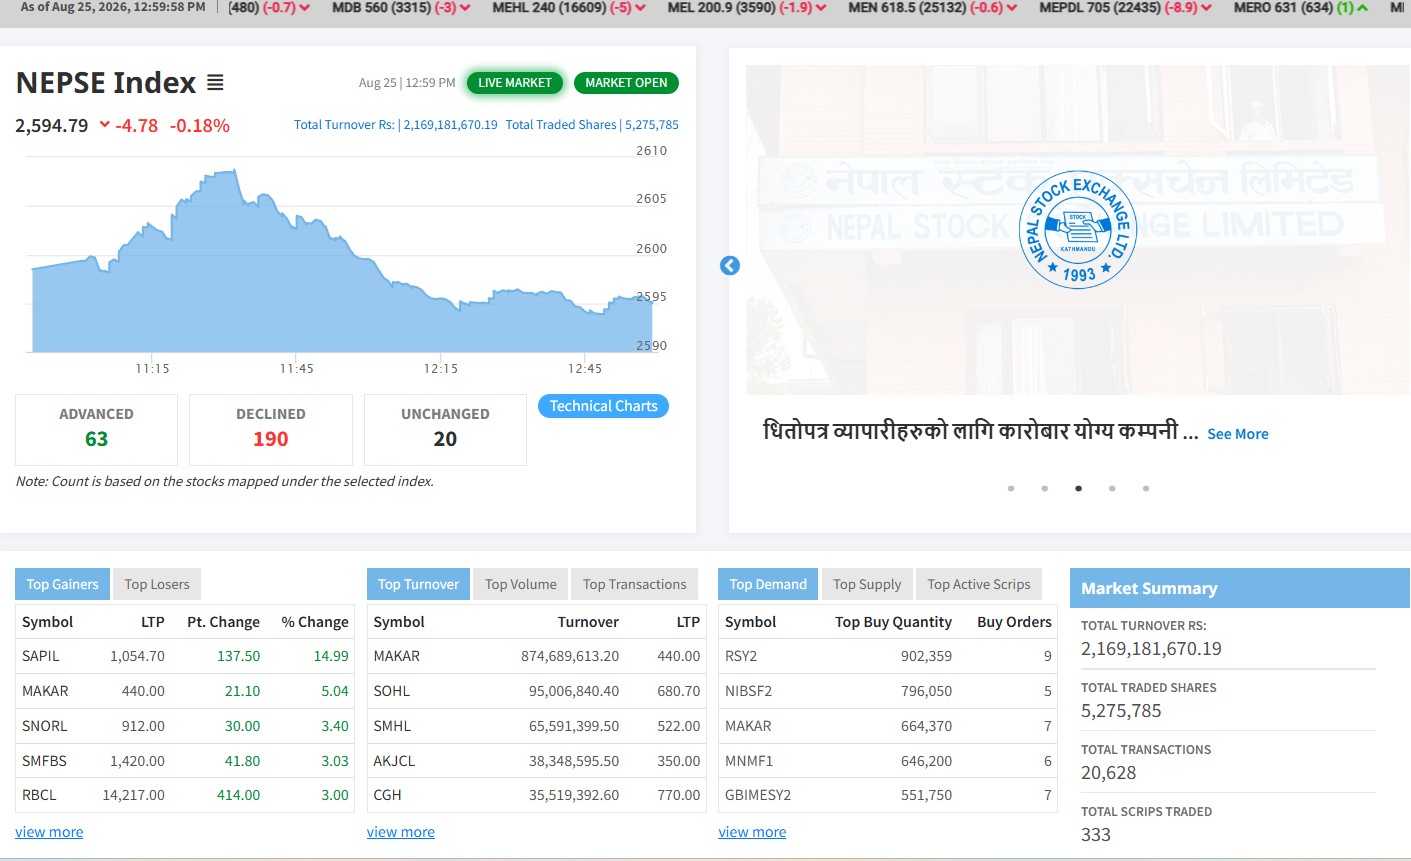
Task: Click MAKAR symbol in Top Turnover table
Action: tap(397, 656)
